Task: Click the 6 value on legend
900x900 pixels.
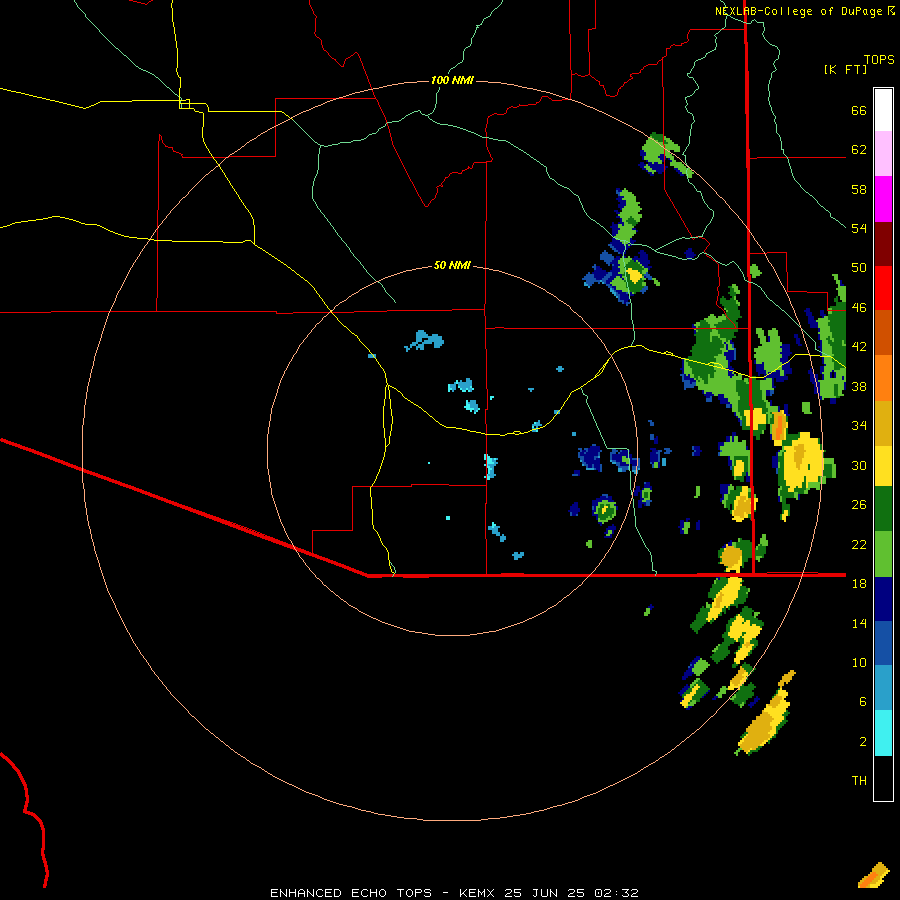Action: [863, 702]
